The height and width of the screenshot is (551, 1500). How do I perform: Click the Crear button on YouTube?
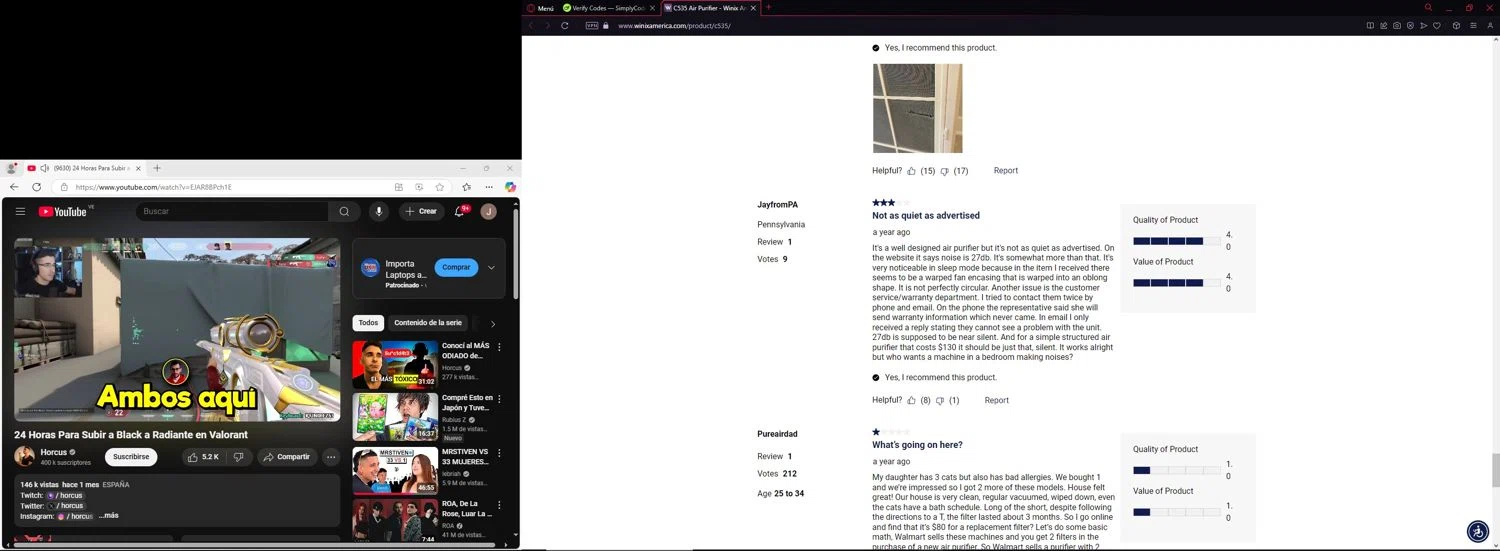pos(422,211)
